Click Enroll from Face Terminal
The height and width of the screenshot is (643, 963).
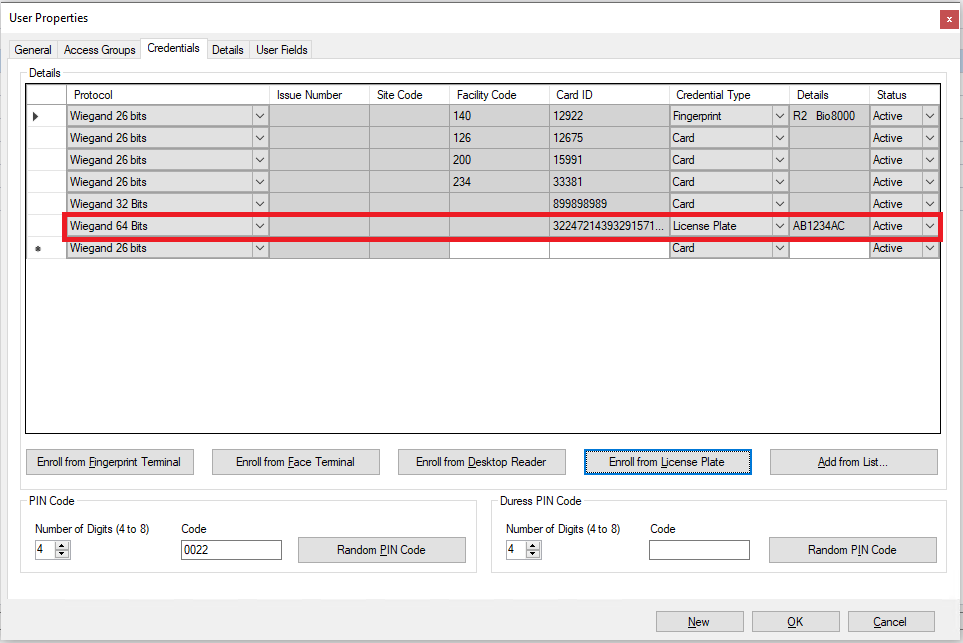tap(295, 462)
